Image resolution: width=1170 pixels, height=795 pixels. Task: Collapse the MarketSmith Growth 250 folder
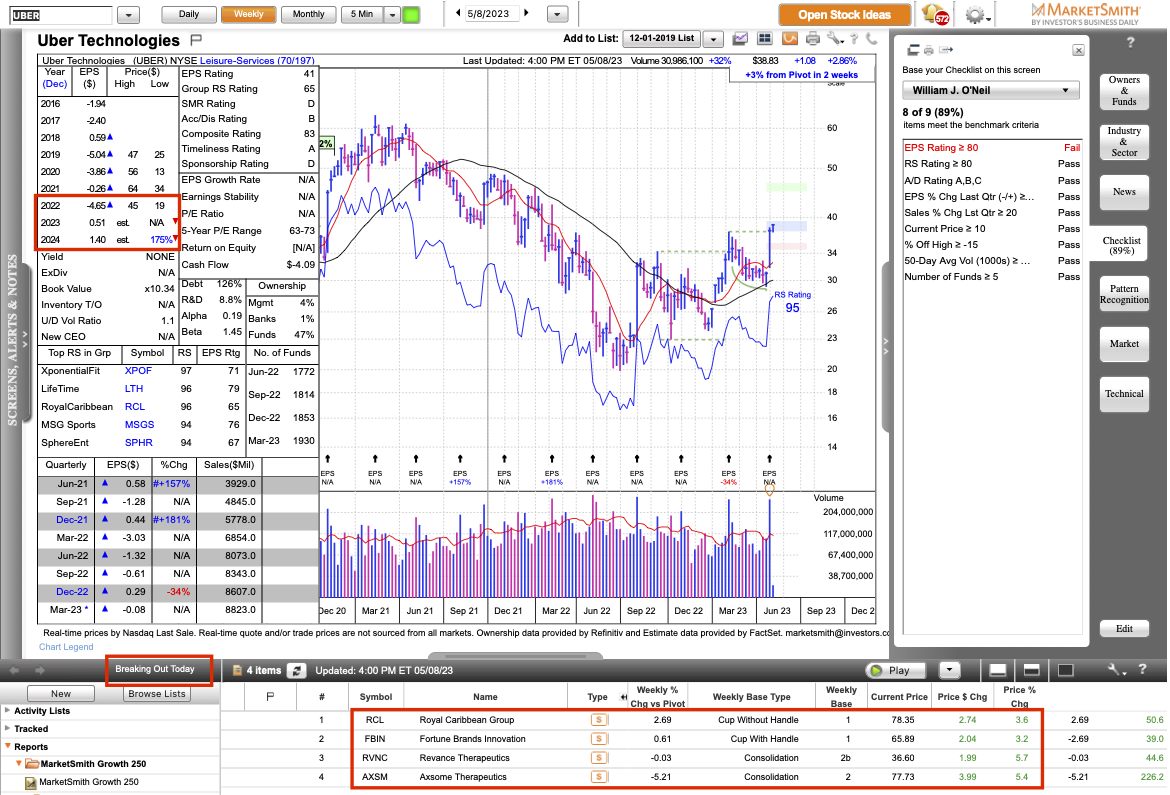(x=19, y=764)
